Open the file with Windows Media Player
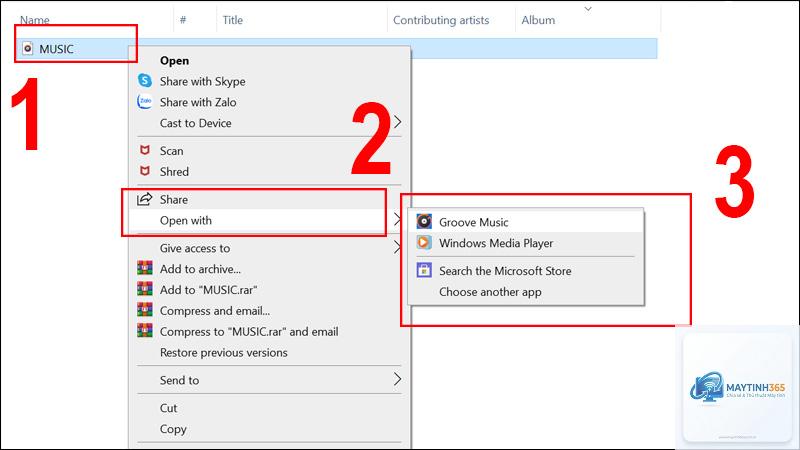 tap(496, 243)
